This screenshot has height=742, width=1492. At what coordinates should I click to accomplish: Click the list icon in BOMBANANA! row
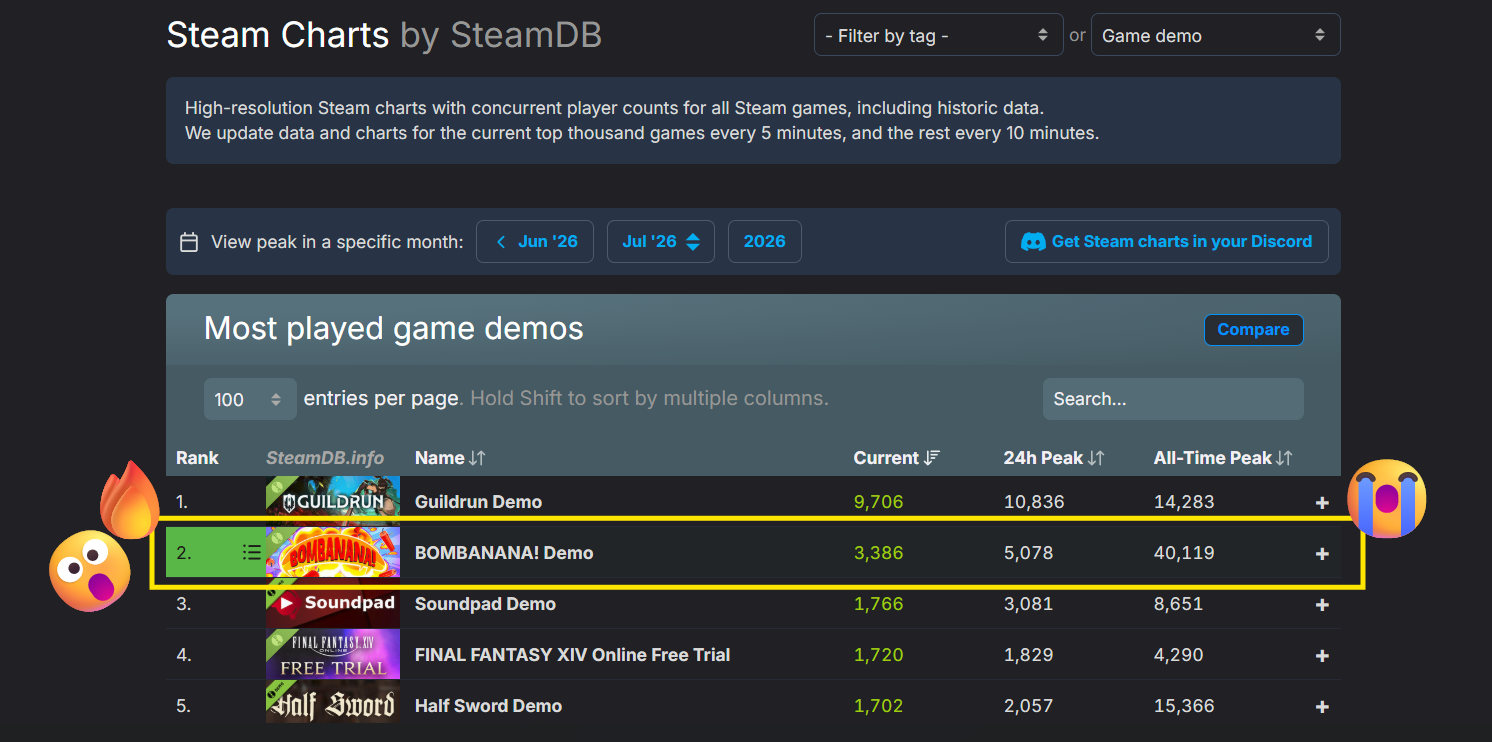coord(251,552)
